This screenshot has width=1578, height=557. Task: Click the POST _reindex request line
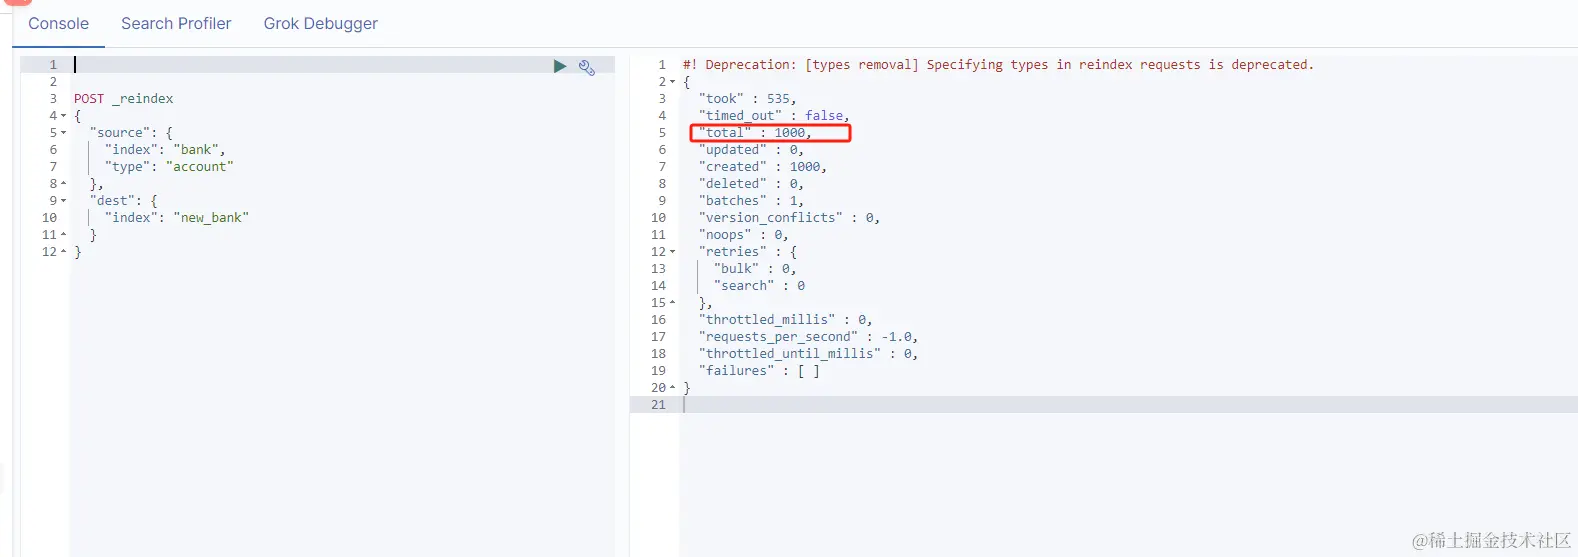[x=123, y=99]
